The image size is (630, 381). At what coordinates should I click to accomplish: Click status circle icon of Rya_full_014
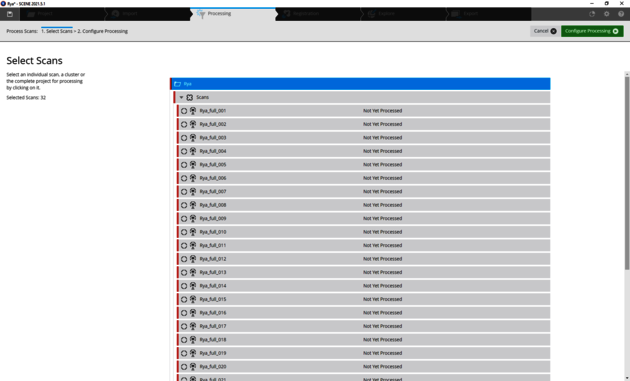tap(184, 286)
